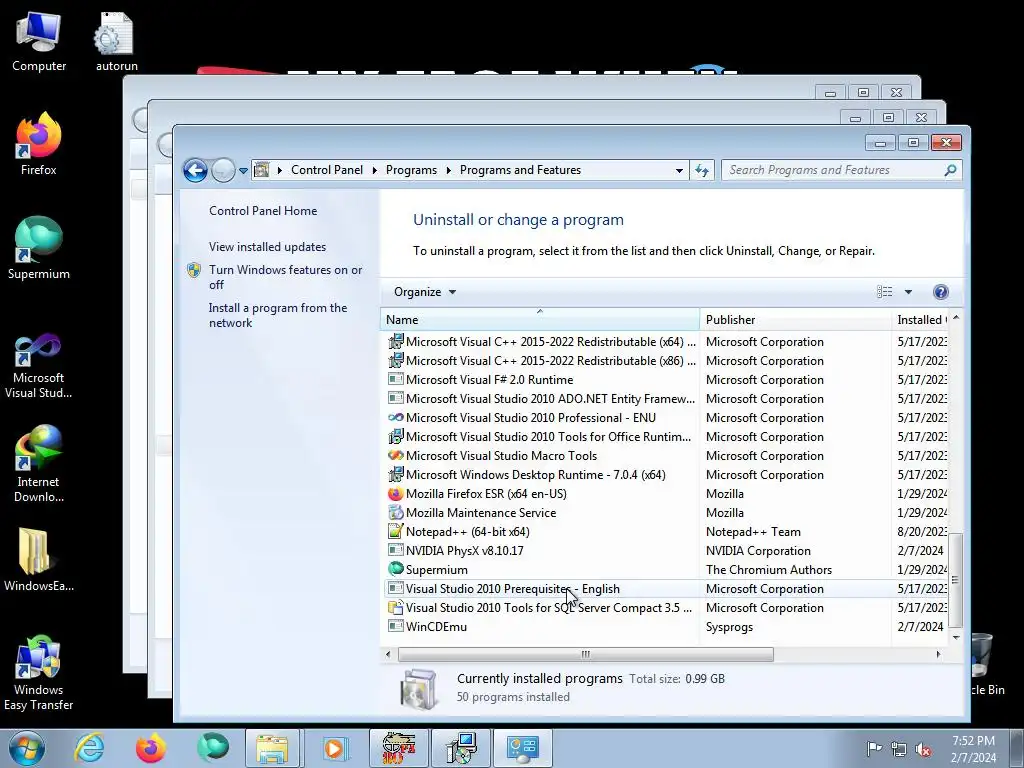
Task: Expand arrow after Programs breadcrumb
Action: pos(449,170)
